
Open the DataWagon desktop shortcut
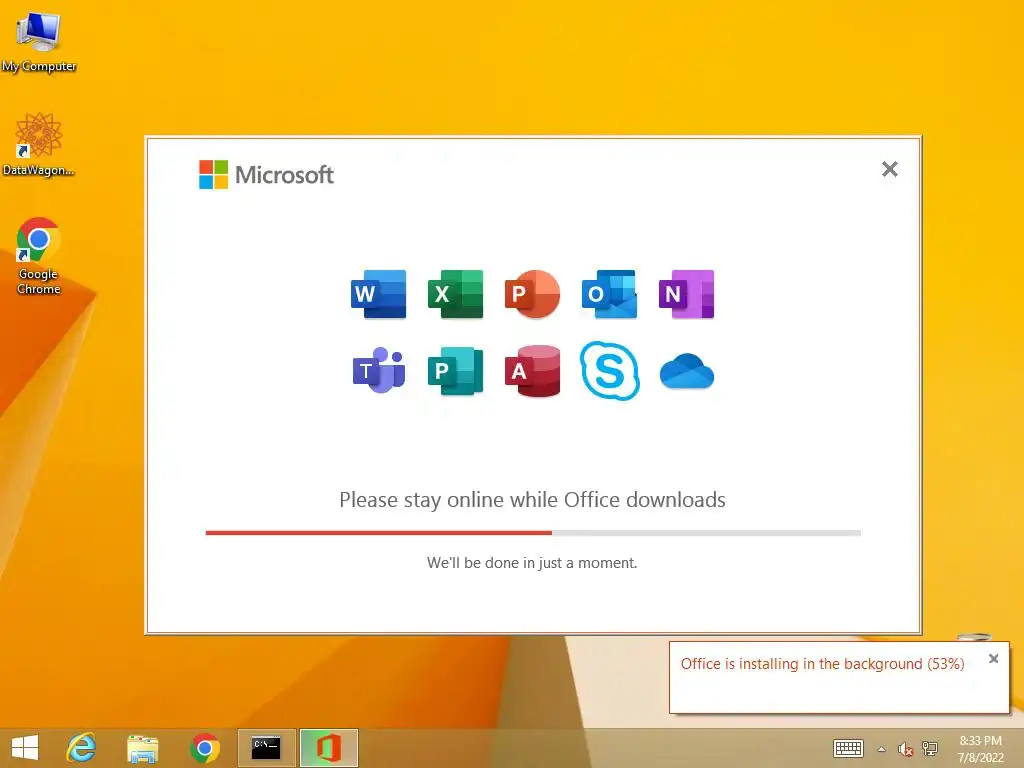pos(39,144)
